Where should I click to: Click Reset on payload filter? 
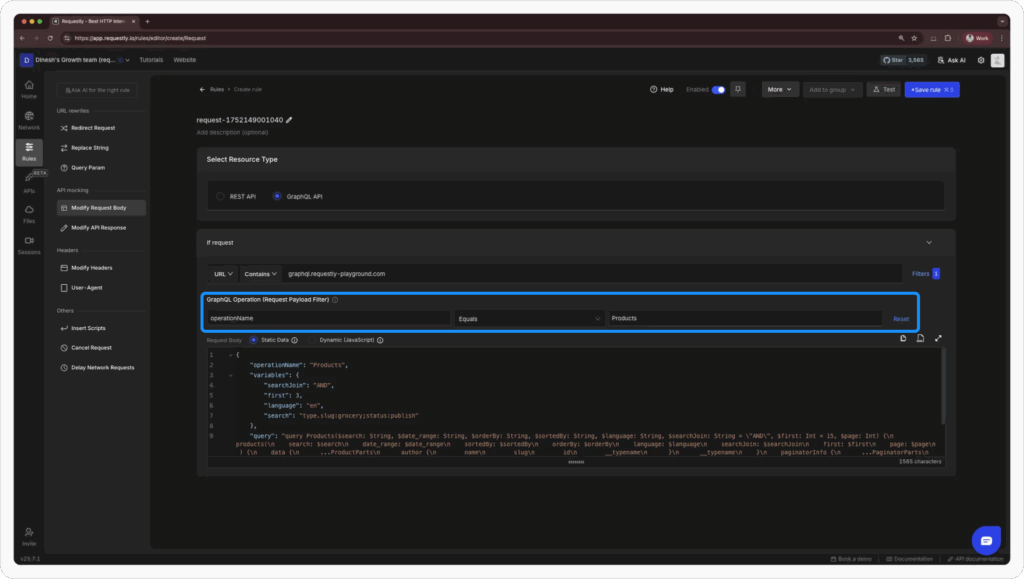[x=901, y=319]
